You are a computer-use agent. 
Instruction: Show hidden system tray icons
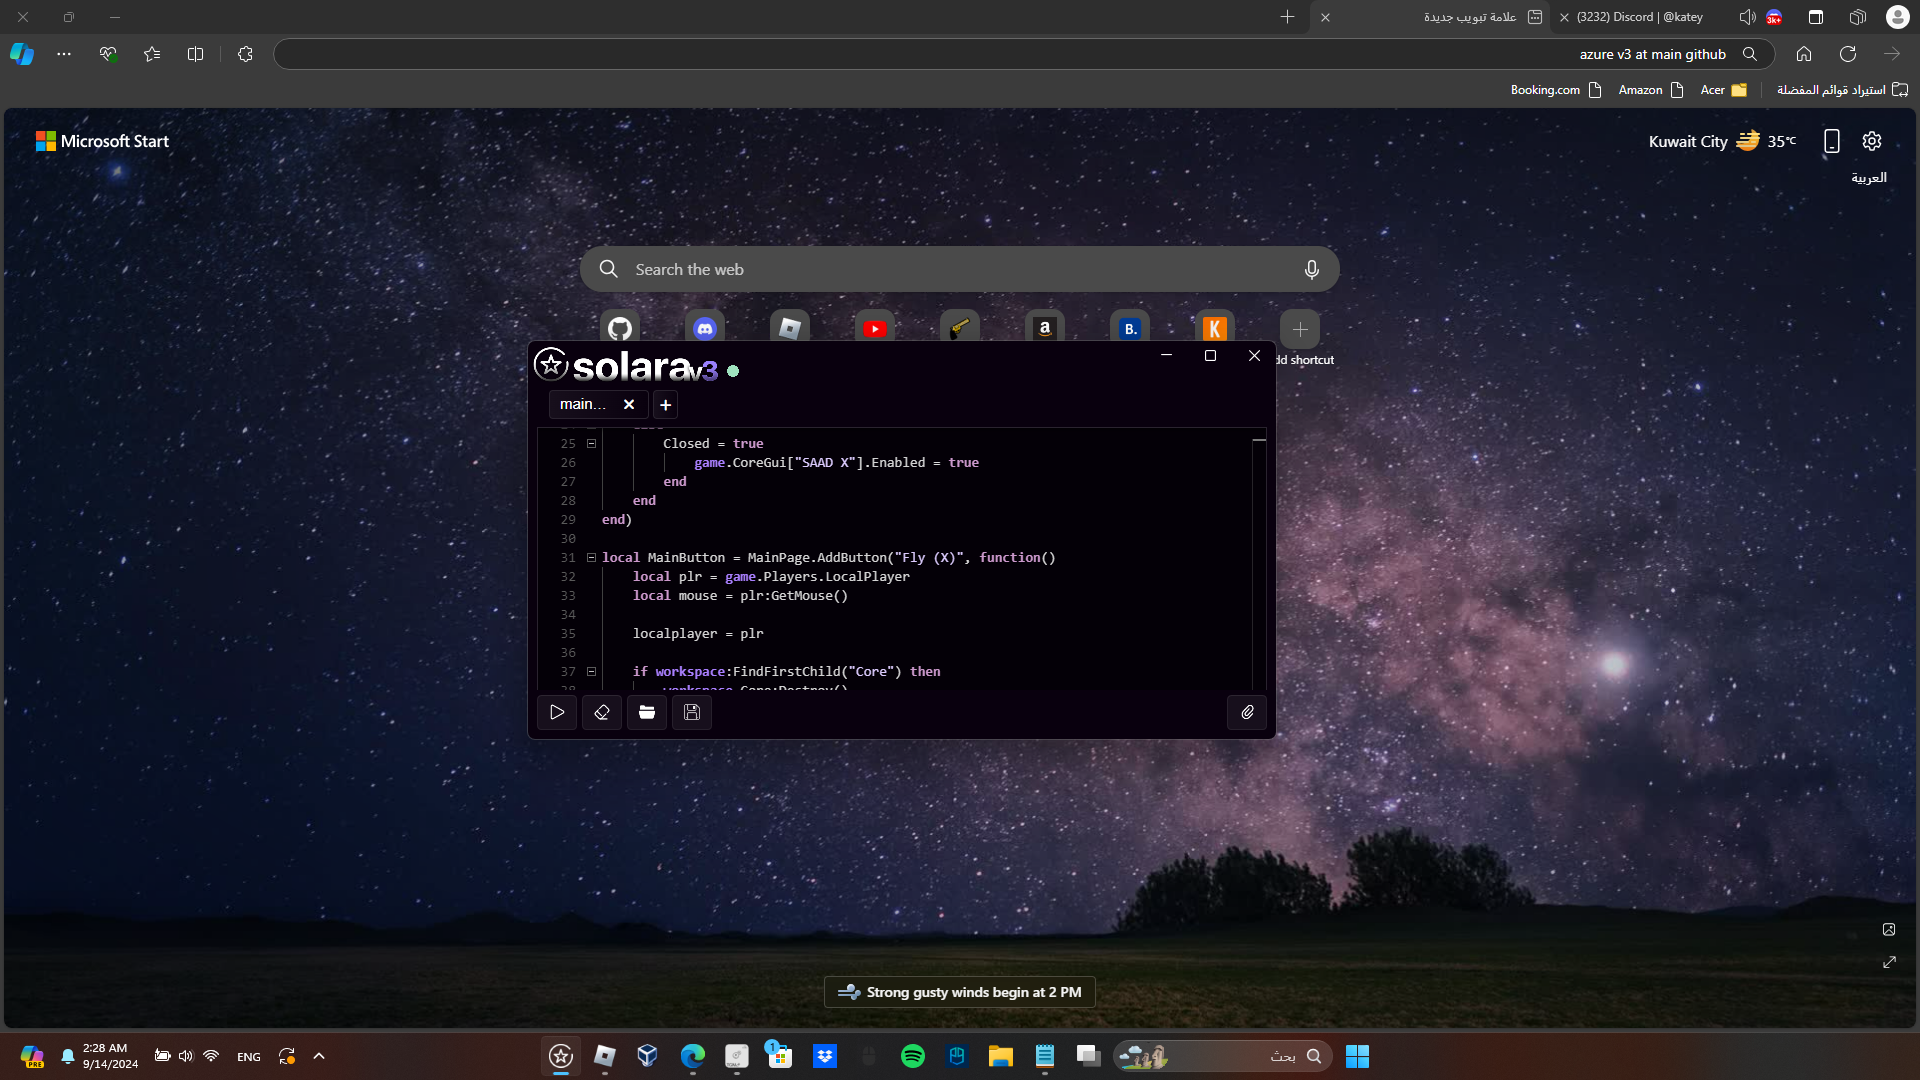(319, 1056)
